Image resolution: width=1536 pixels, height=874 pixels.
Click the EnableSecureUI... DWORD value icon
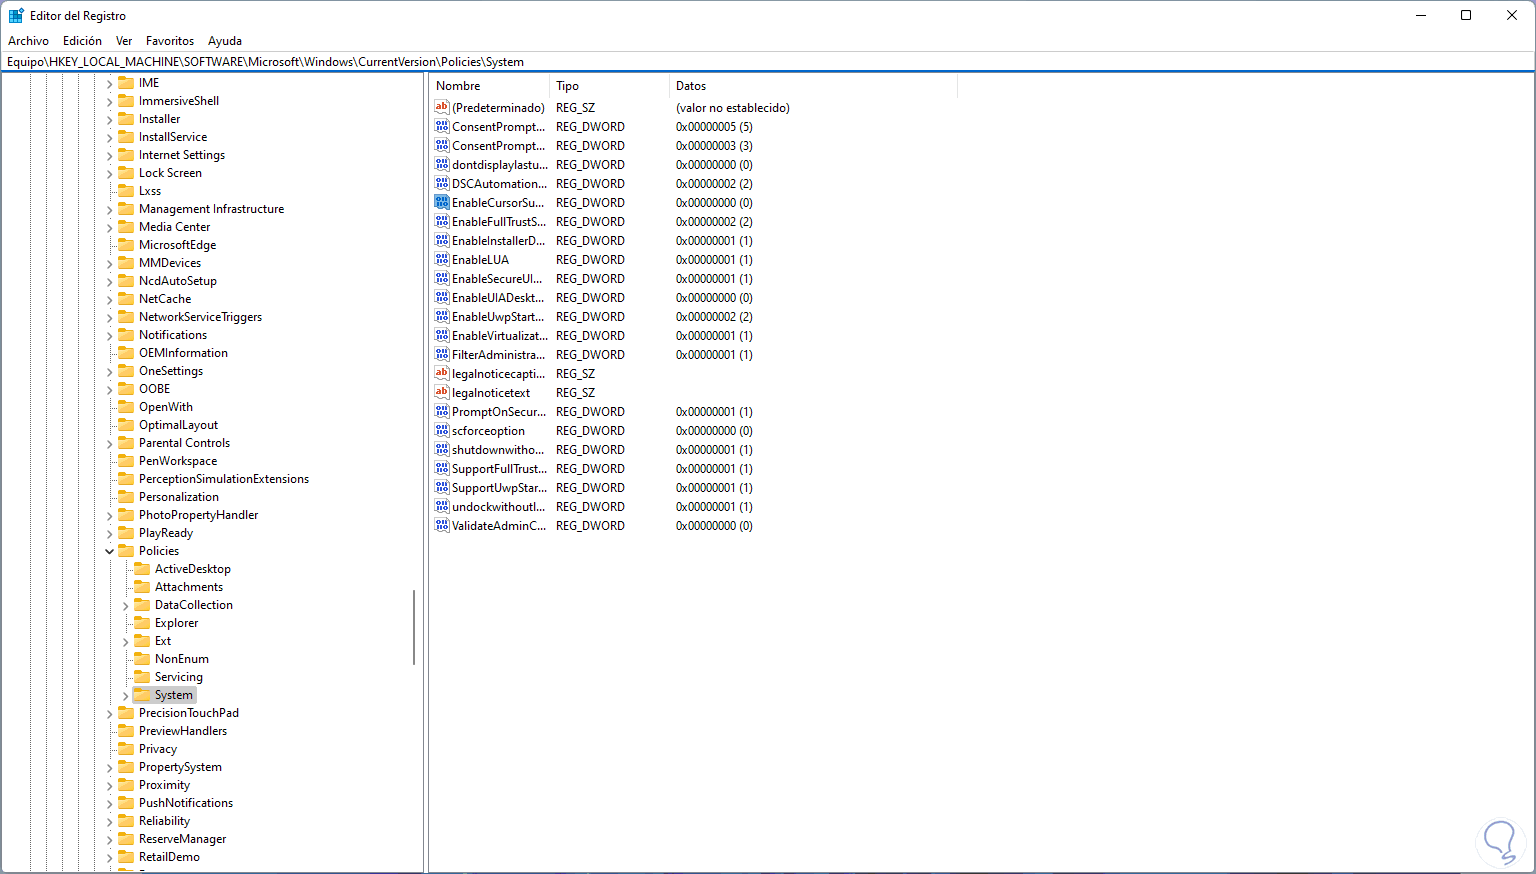pos(442,278)
